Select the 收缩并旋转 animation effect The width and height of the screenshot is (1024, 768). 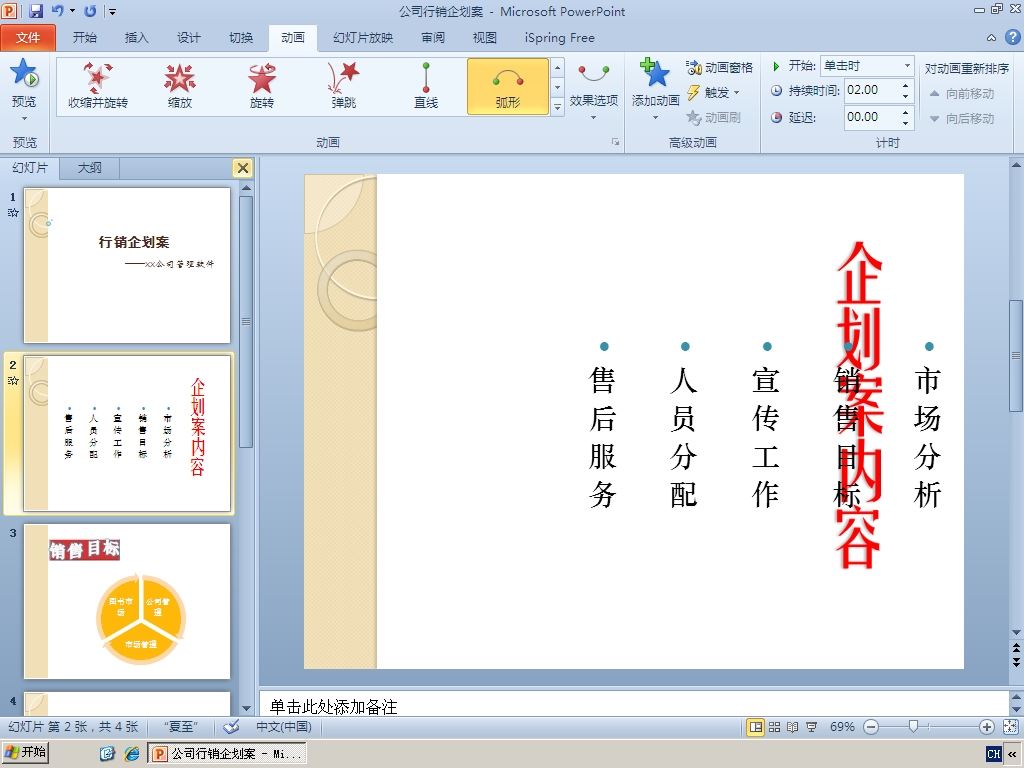pyautogui.click(x=98, y=86)
